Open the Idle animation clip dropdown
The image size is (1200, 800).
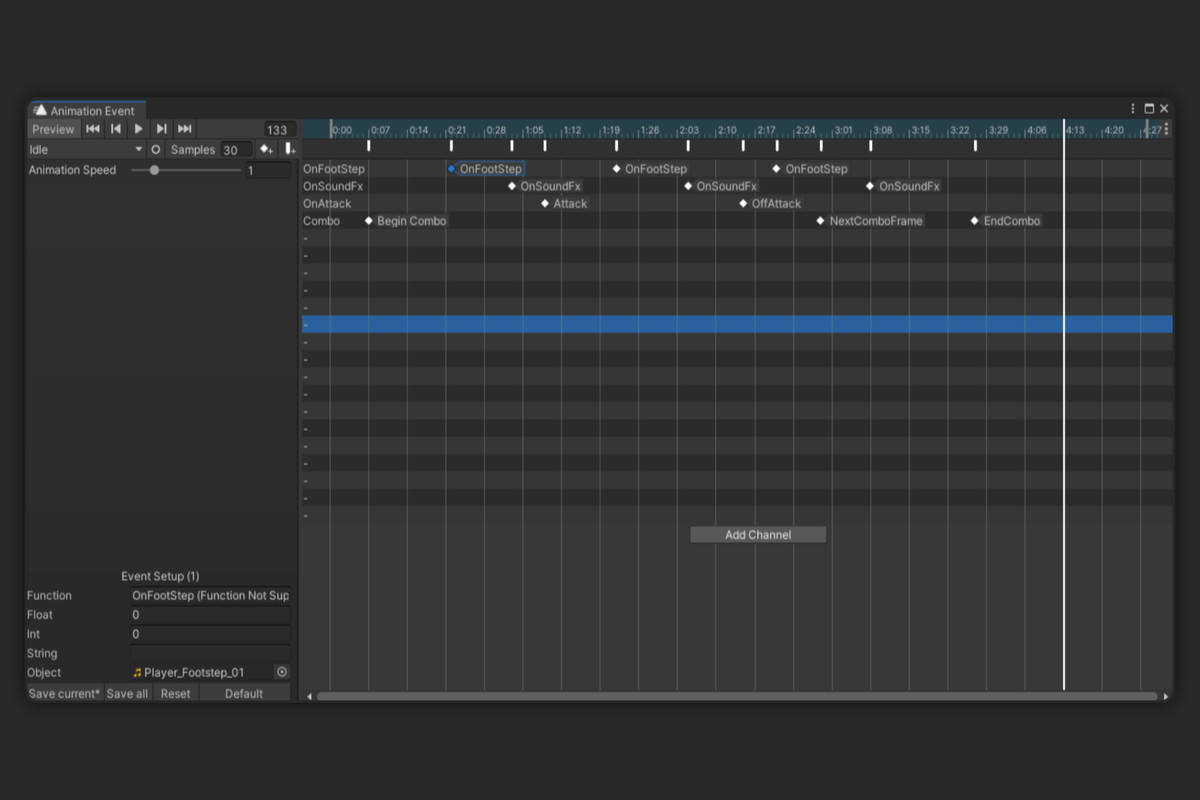tap(86, 150)
